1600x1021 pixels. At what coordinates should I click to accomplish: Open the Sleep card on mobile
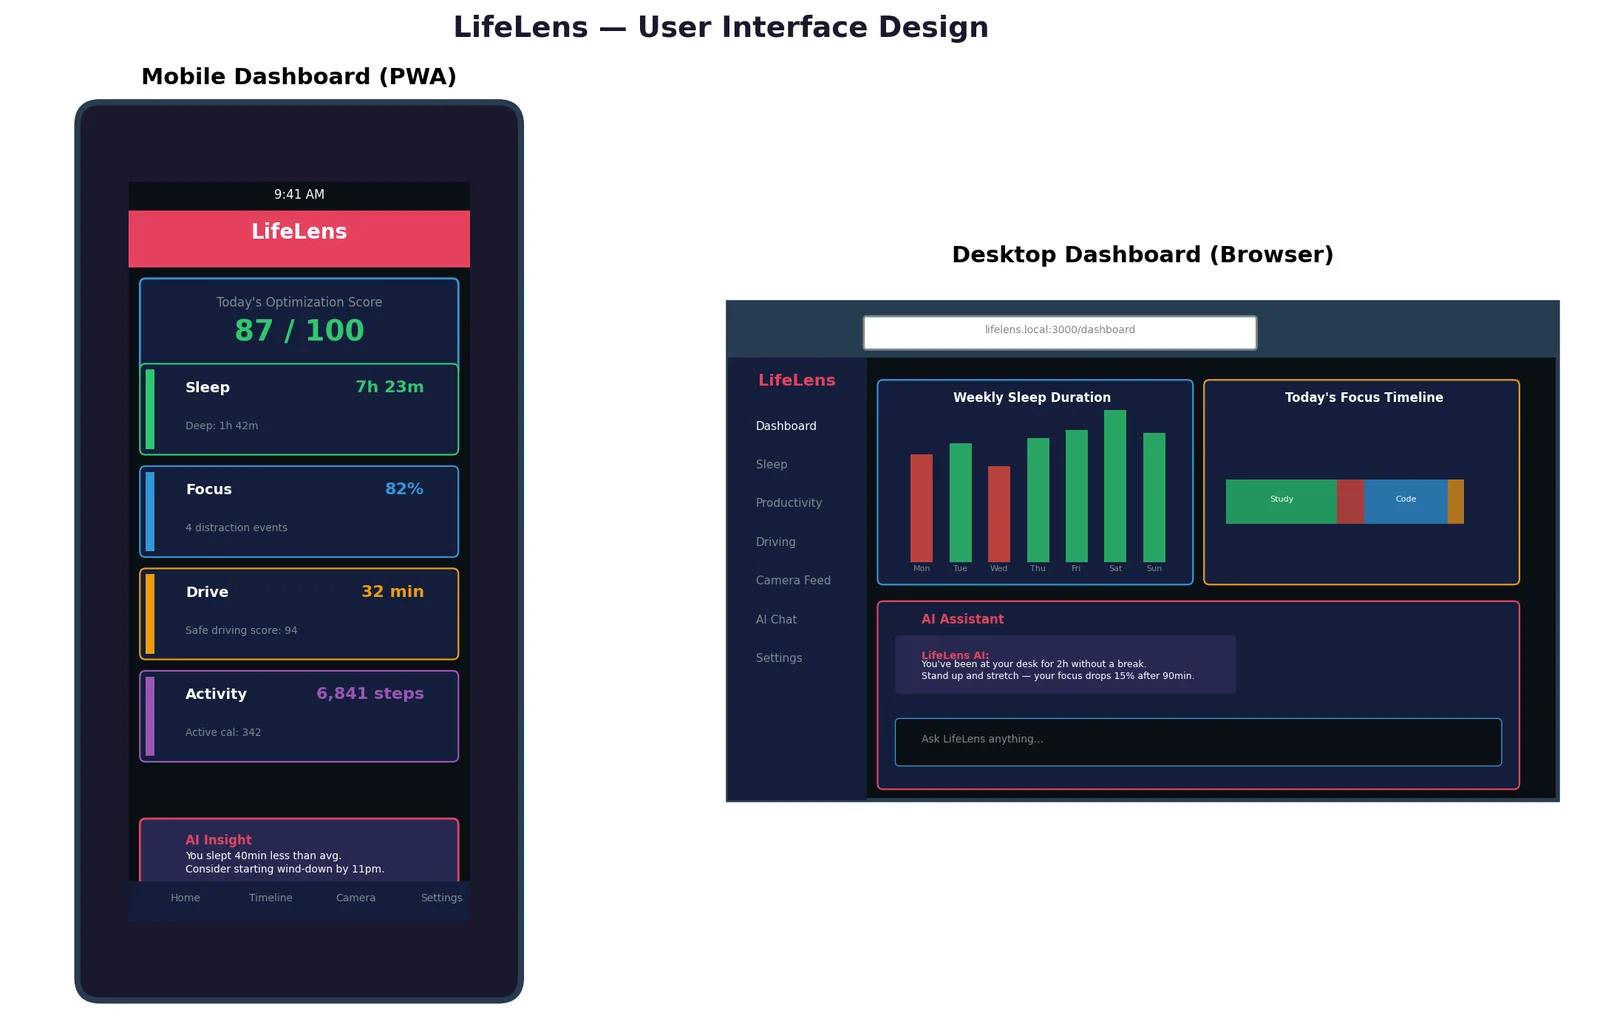click(299, 409)
